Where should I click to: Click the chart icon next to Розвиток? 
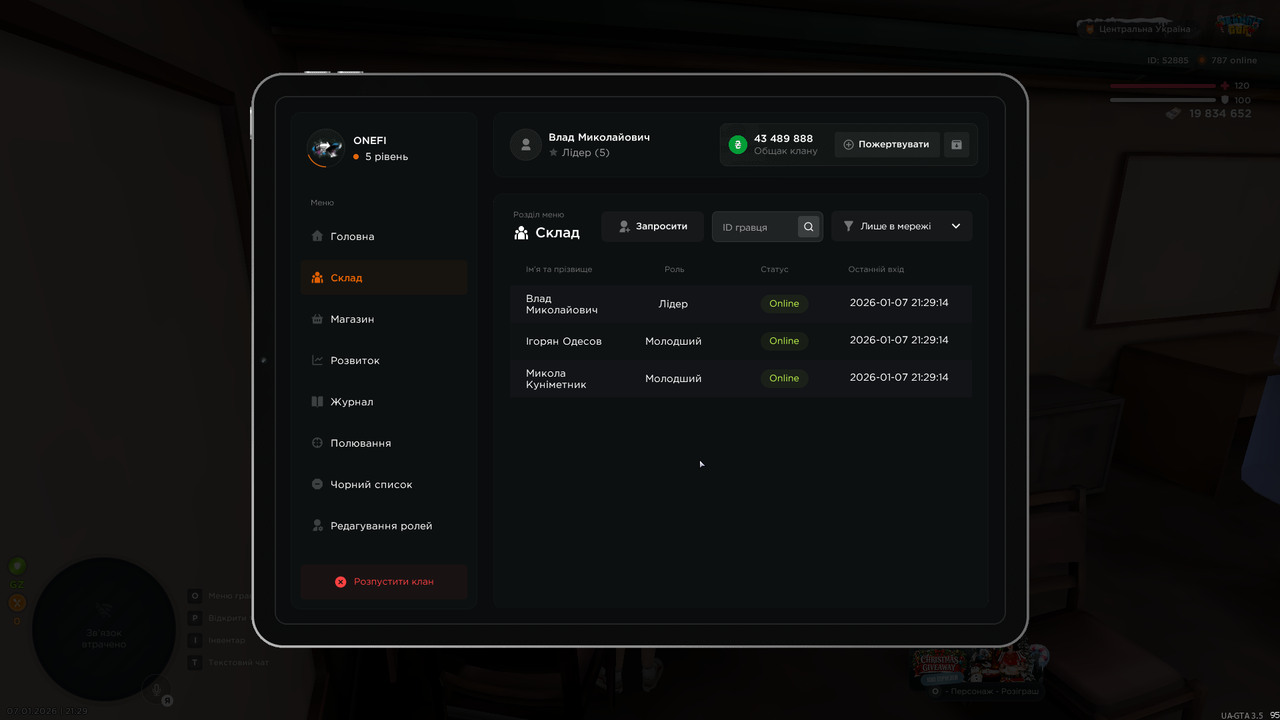click(x=317, y=360)
